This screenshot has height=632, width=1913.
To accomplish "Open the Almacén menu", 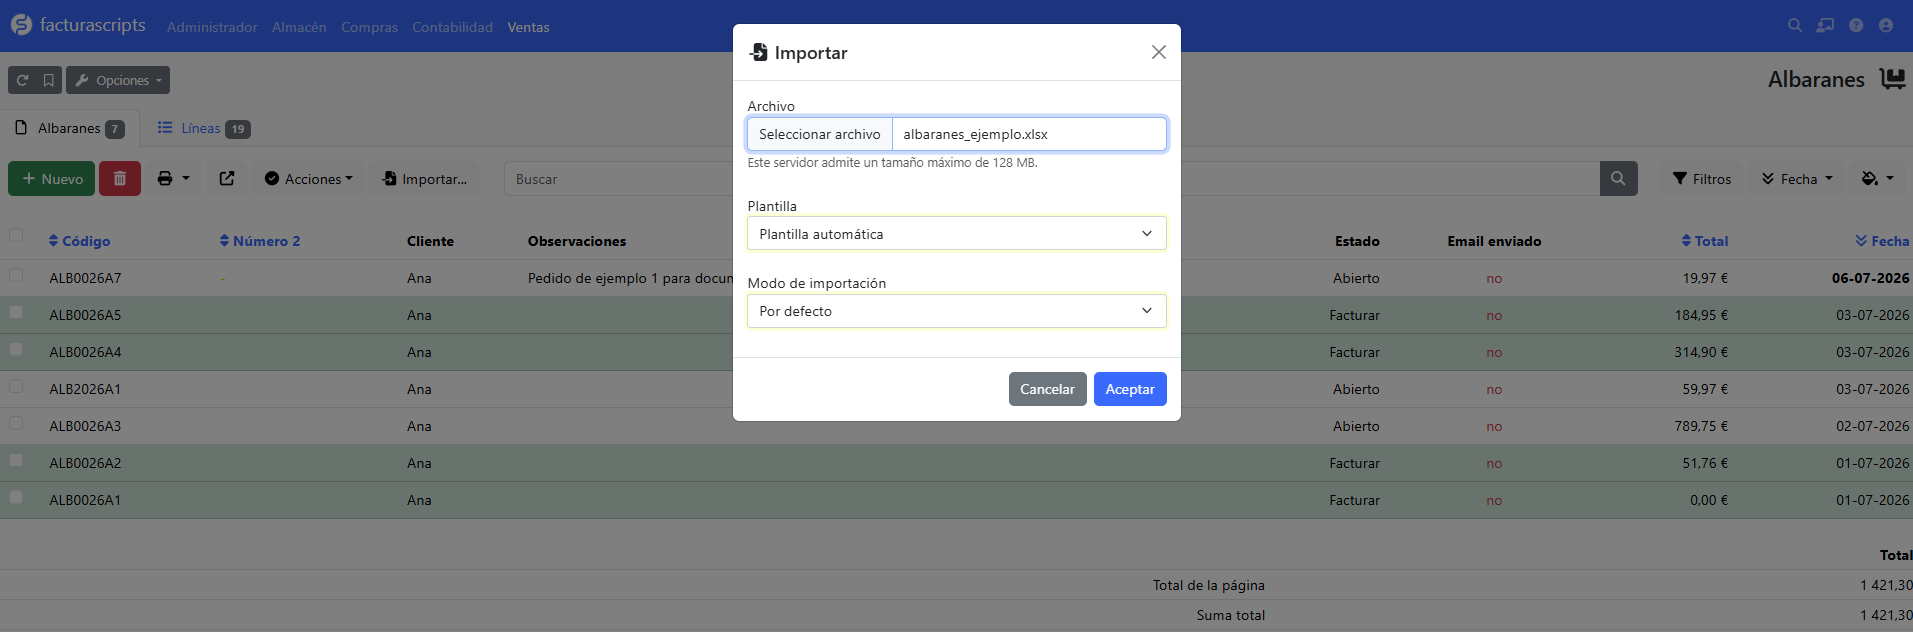I will 299,27.
